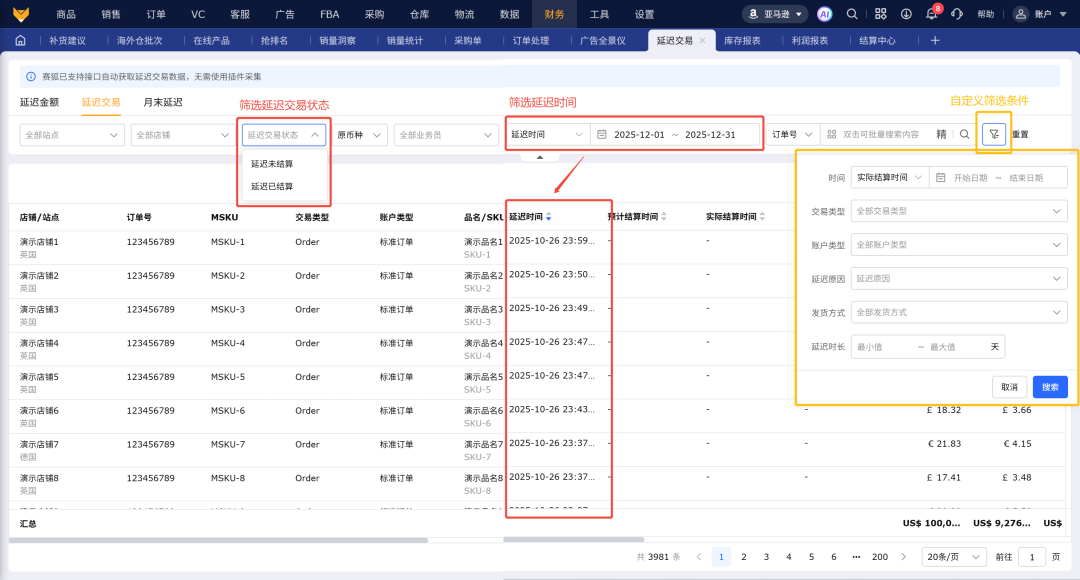This screenshot has width=1080, height=580.
Task: Open the 订单号 search type dropdown
Action: coord(793,134)
